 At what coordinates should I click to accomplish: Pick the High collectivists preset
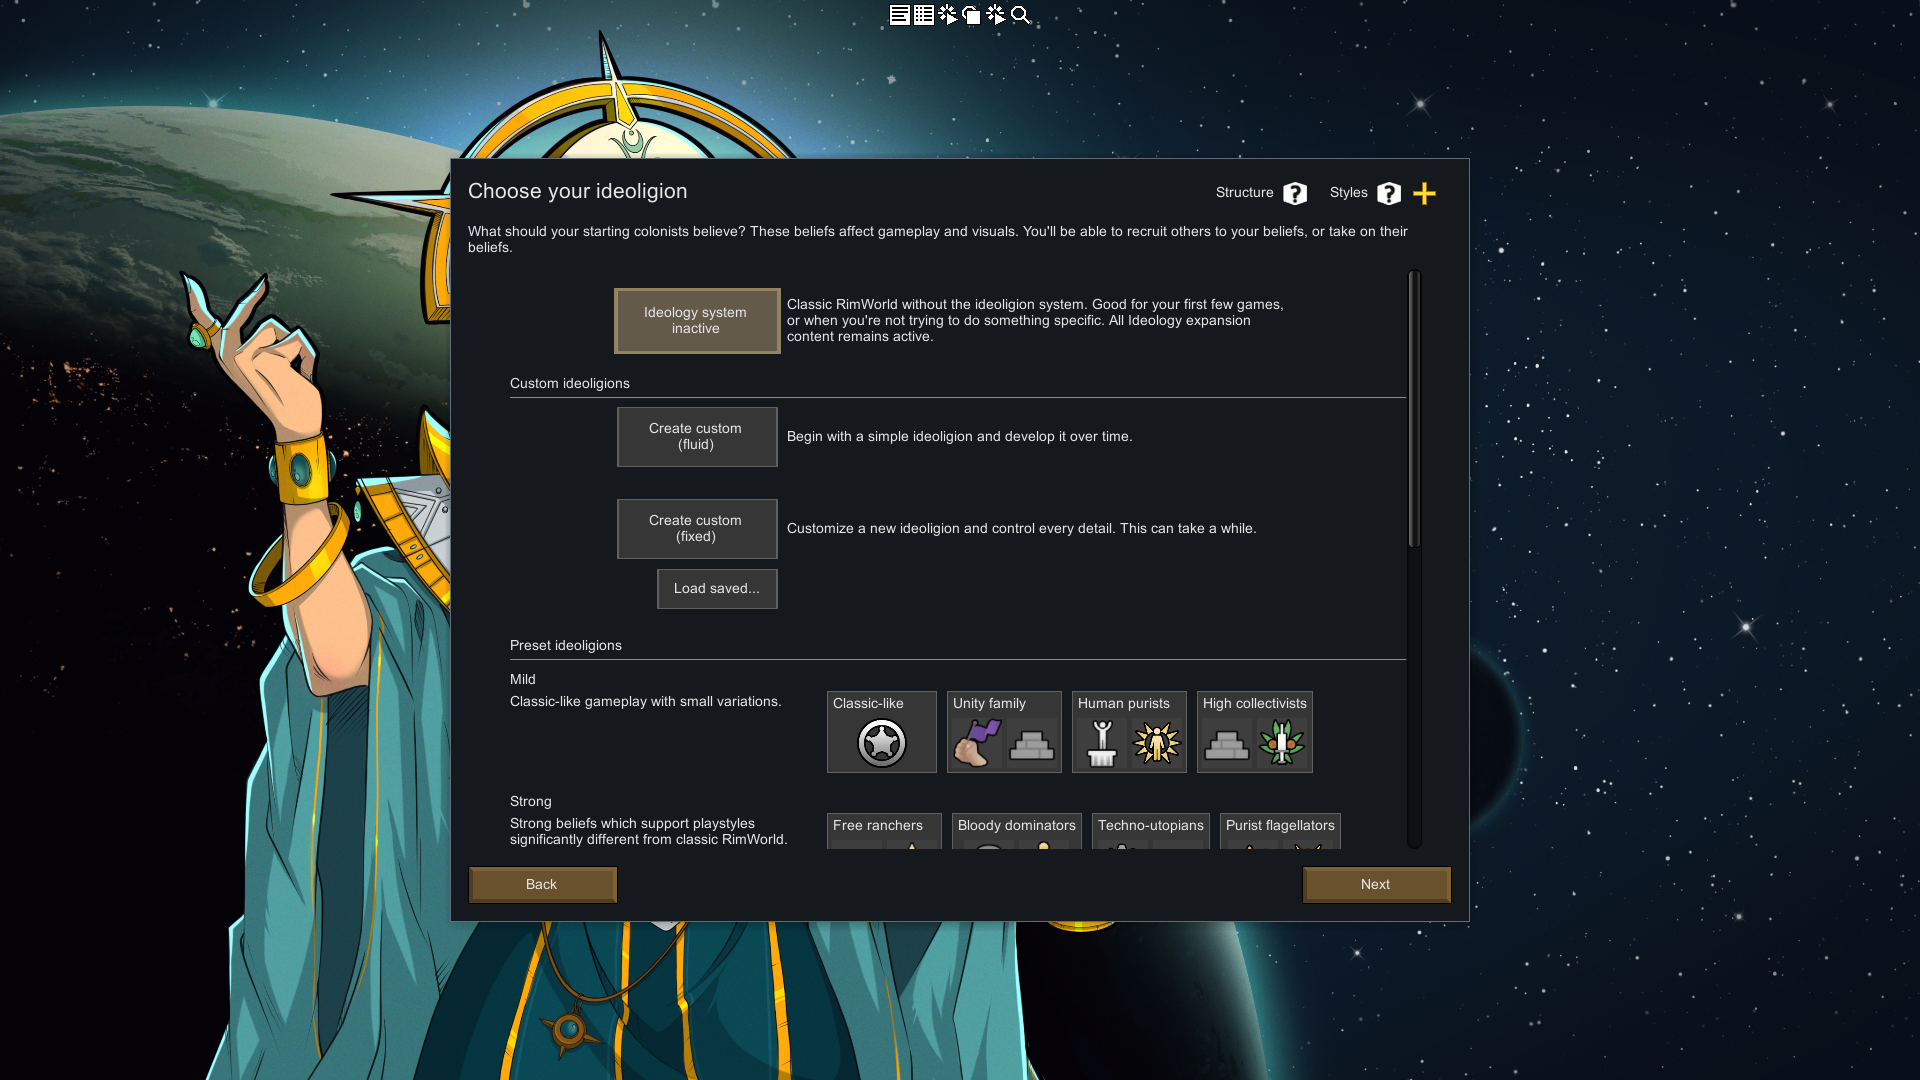tap(1254, 732)
